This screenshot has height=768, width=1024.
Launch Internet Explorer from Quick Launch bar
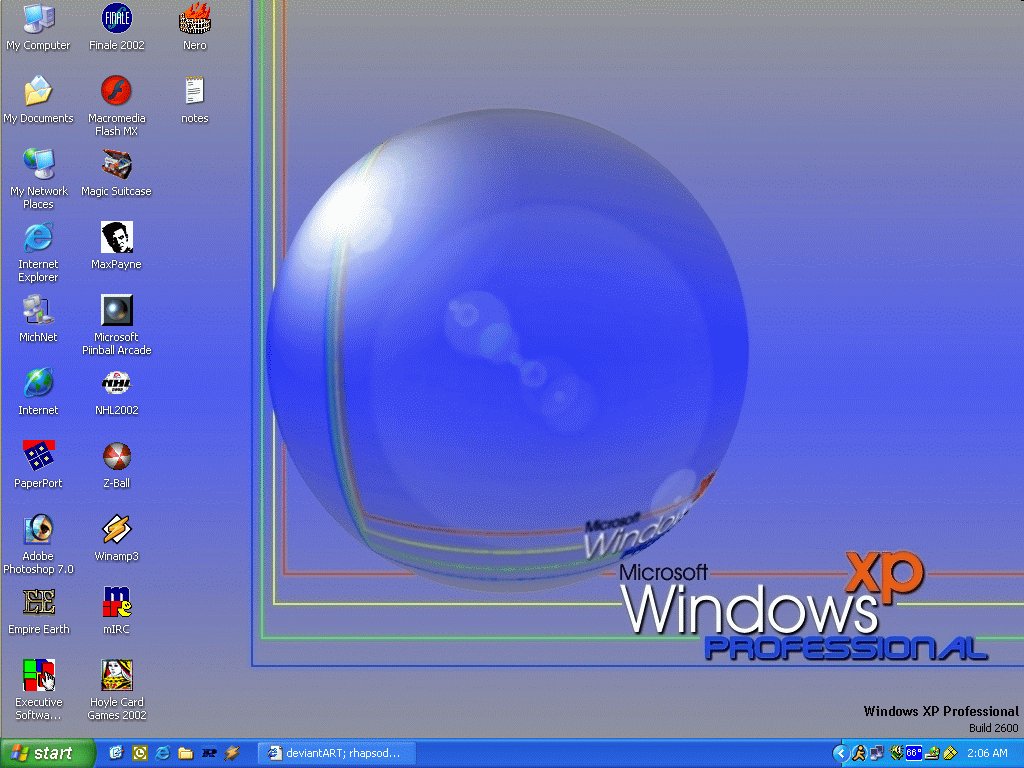163,753
